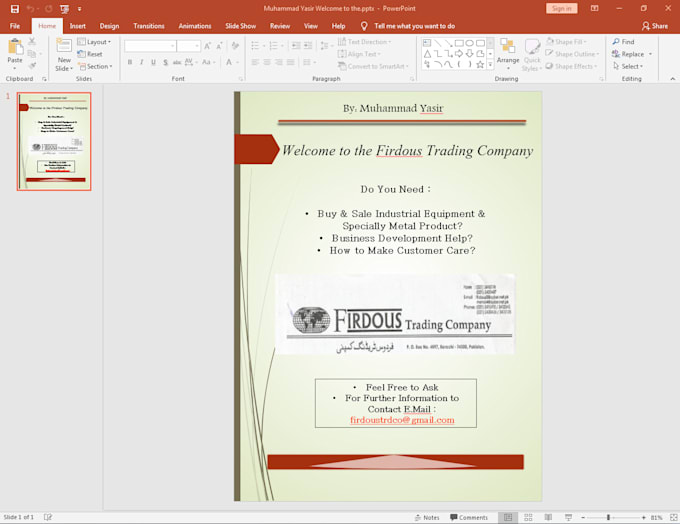Image resolution: width=680 pixels, height=524 pixels.
Task: Increase list indent level icon
Action: 308,46
